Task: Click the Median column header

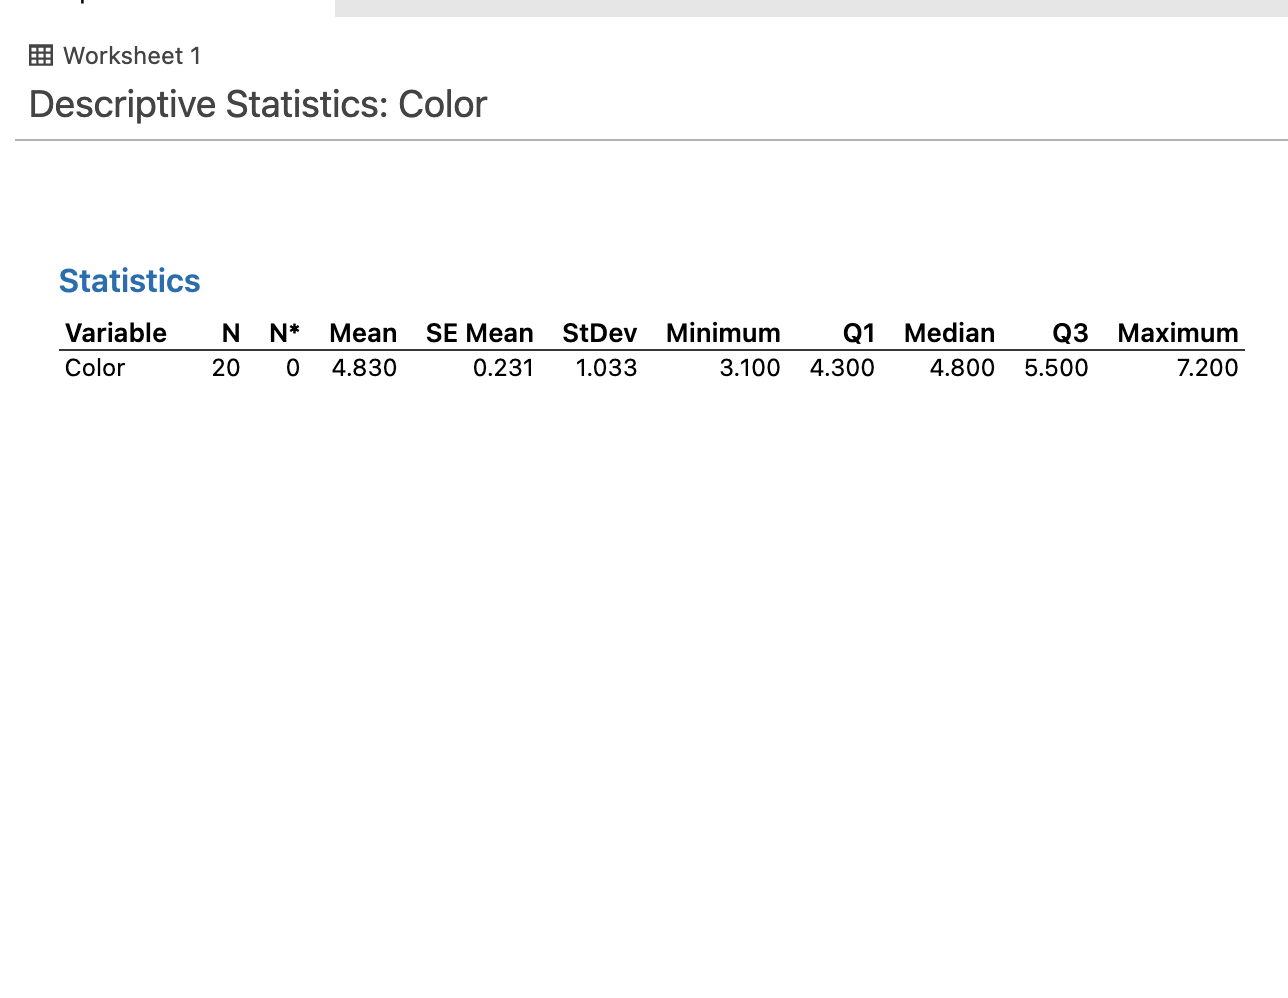Action: [948, 333]
